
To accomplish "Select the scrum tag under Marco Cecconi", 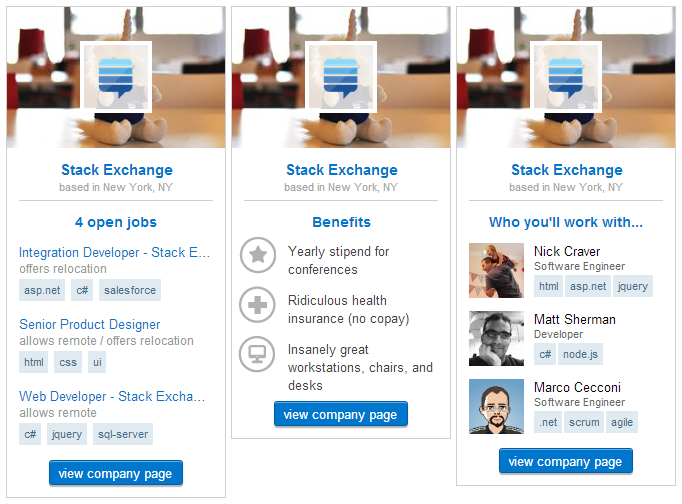I will click(x=584, y=422).
